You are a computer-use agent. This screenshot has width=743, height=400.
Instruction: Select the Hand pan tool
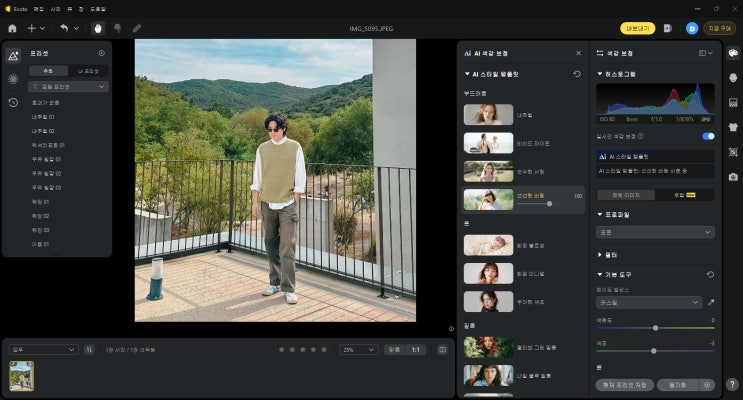pyautogui.click(x=98, y=28)
